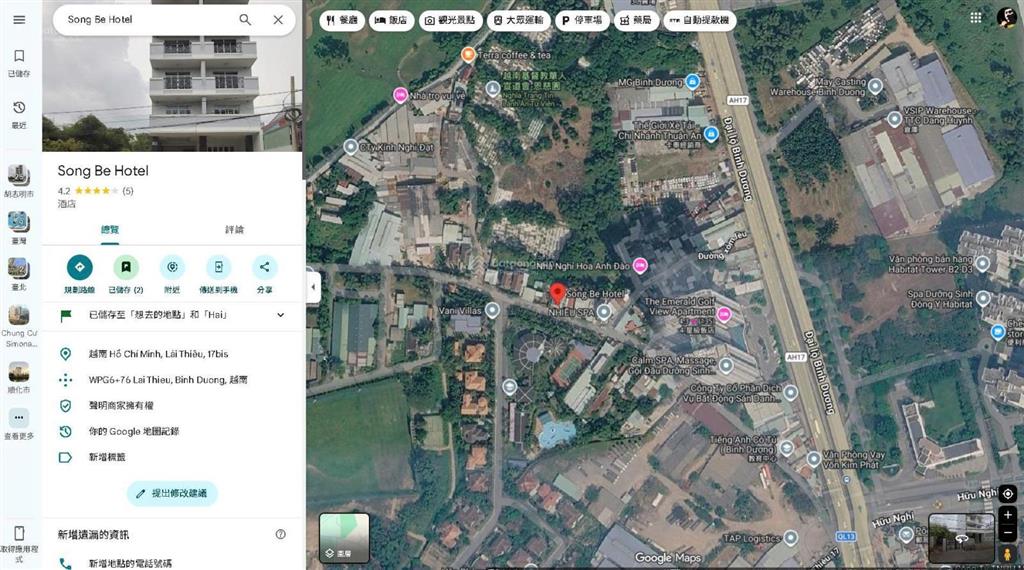Switch to the Overview tab
Image resolution: width=1024 pixels, height=570 pixels.
[110, 230]
